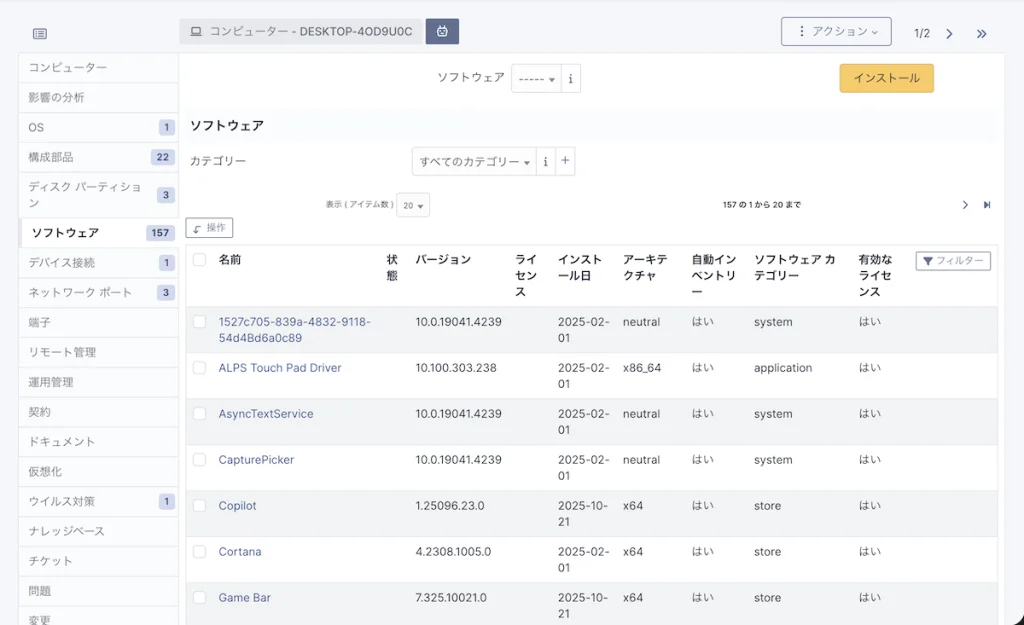
Task: Open the ALPS Touch Pad Driver link
Action: pos(280,368)
